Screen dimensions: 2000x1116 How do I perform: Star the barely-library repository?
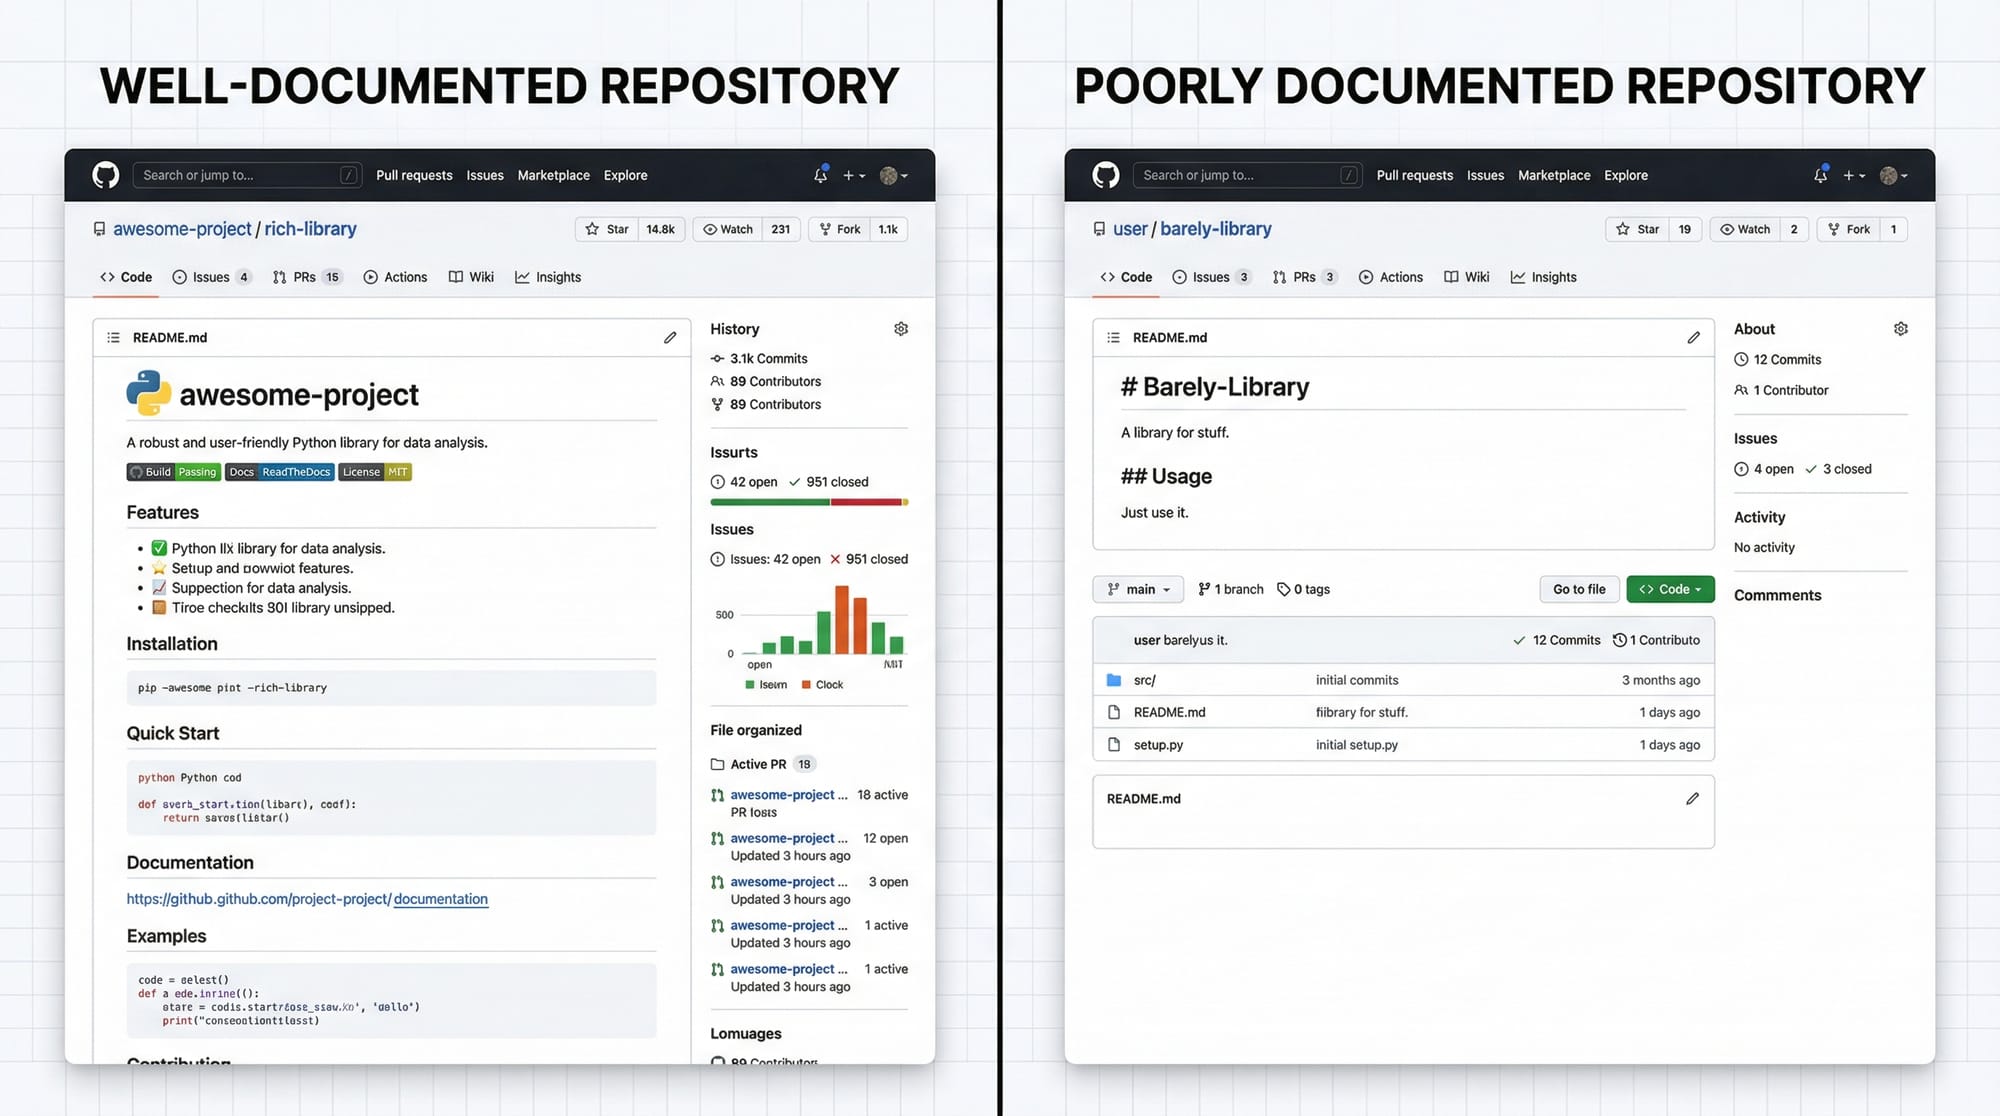(x=1637, y=229)
